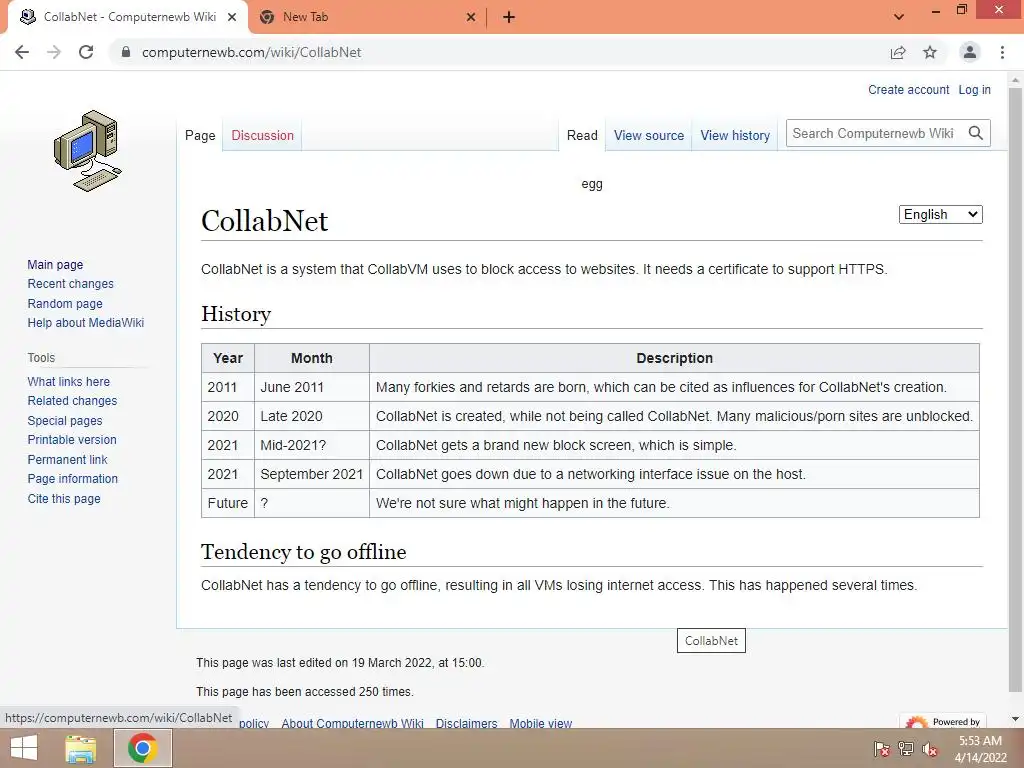The width and height of the screenshot is (1024, 768).
Task: Open the Page namespace tab
Action: pyautogui.click(x=200, y=135)
